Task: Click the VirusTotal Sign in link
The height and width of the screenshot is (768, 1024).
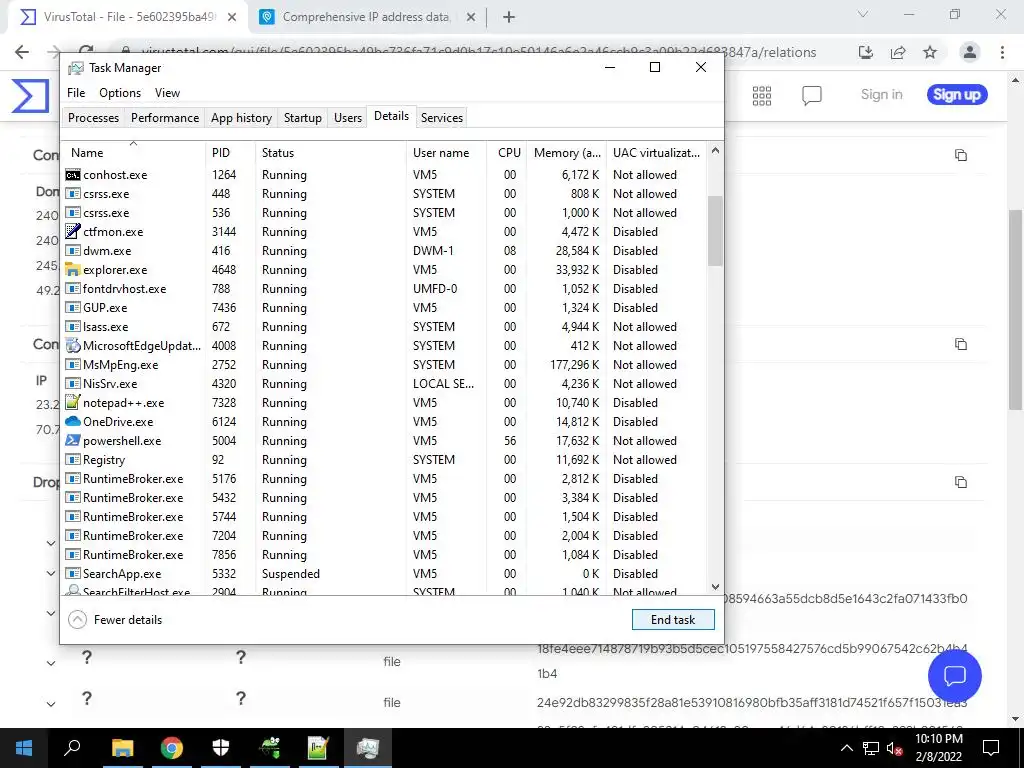Action: pos(881,95)
